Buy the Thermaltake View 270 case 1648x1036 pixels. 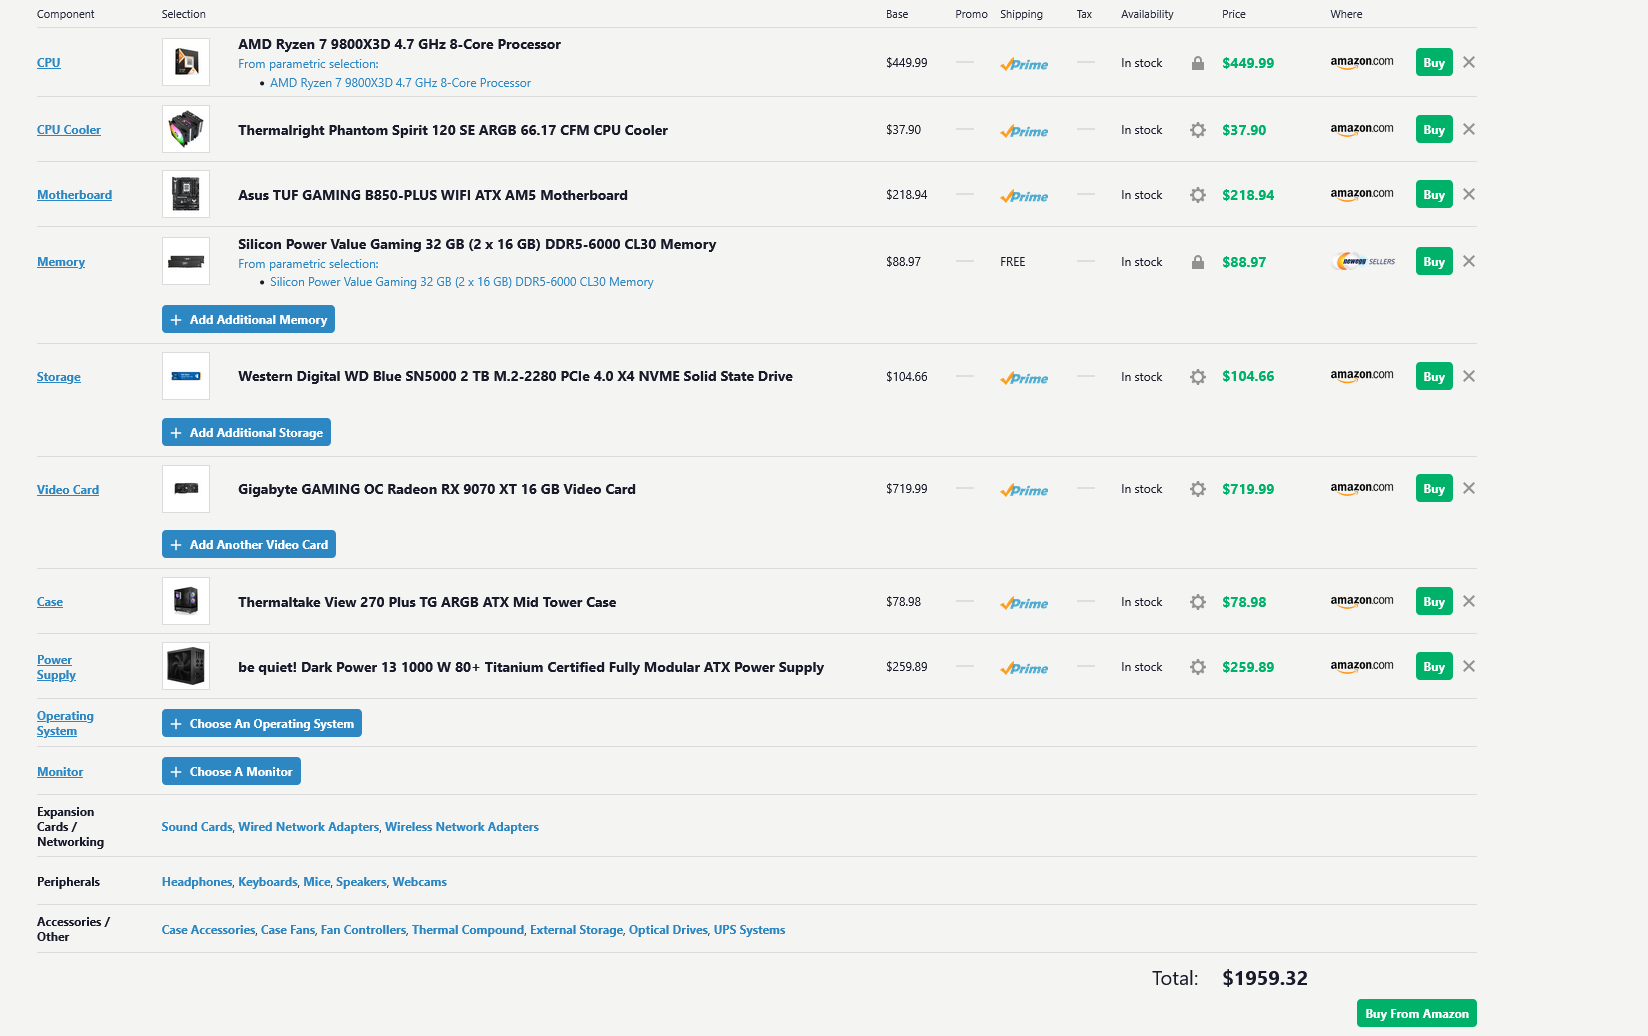coord(1434,601)
